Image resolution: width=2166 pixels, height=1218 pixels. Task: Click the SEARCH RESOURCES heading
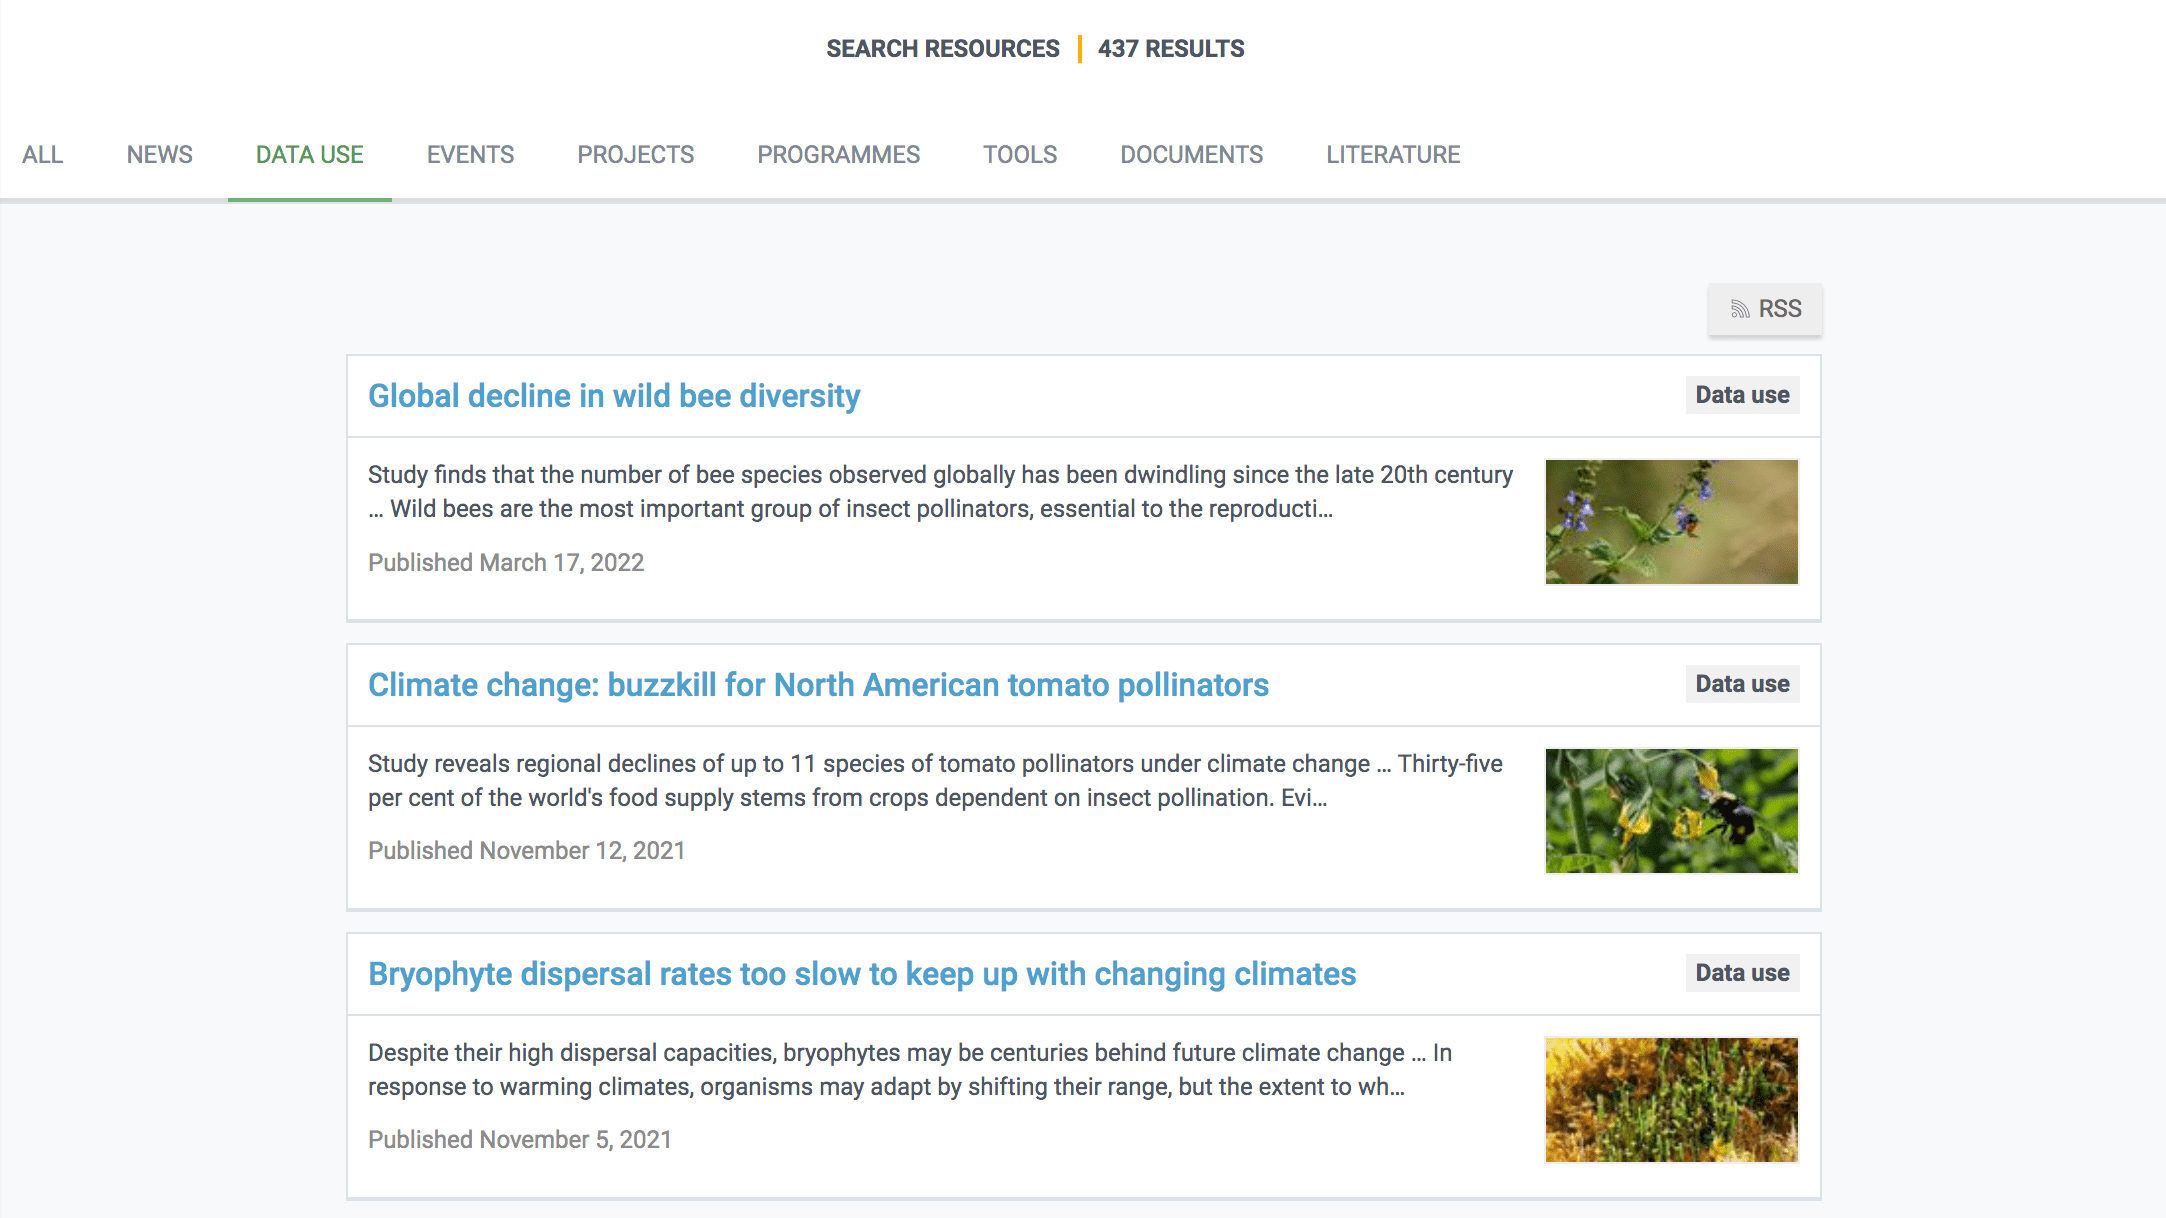pyautogui.click(x=942, y=48)
